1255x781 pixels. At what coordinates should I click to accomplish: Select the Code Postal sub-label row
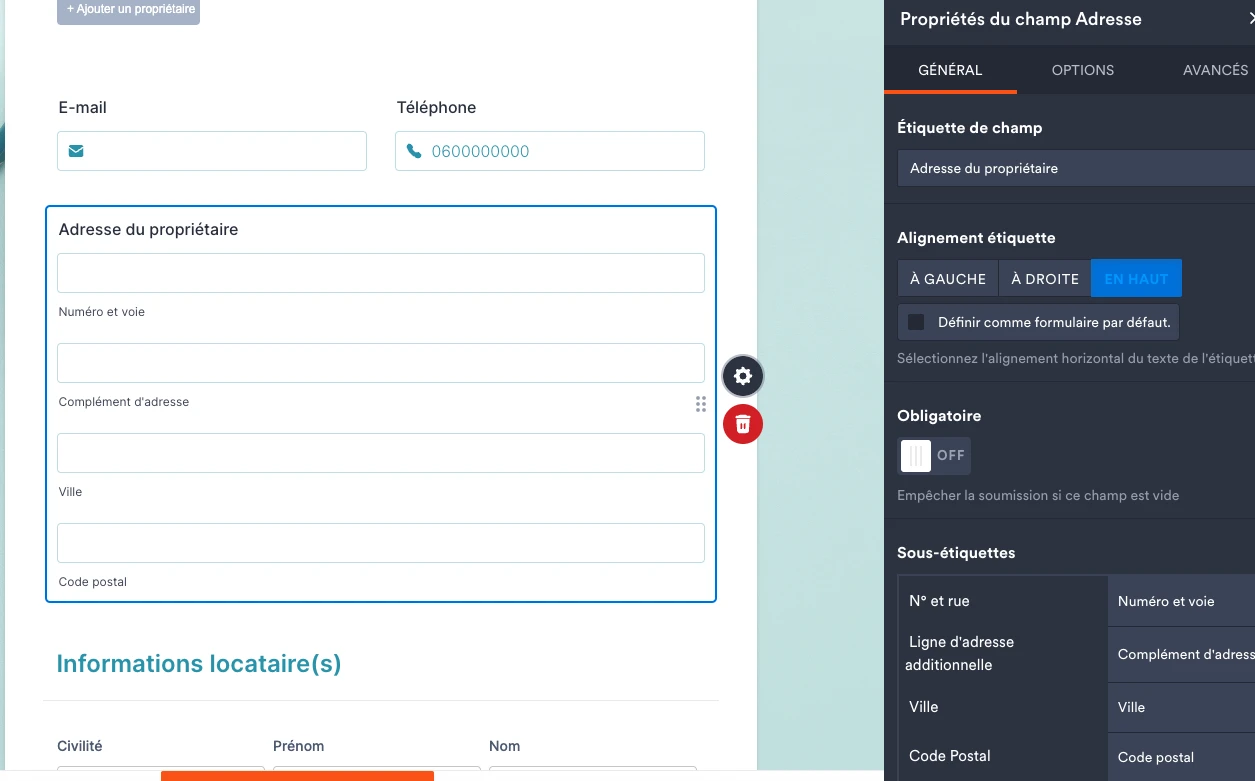coord(949,757)
